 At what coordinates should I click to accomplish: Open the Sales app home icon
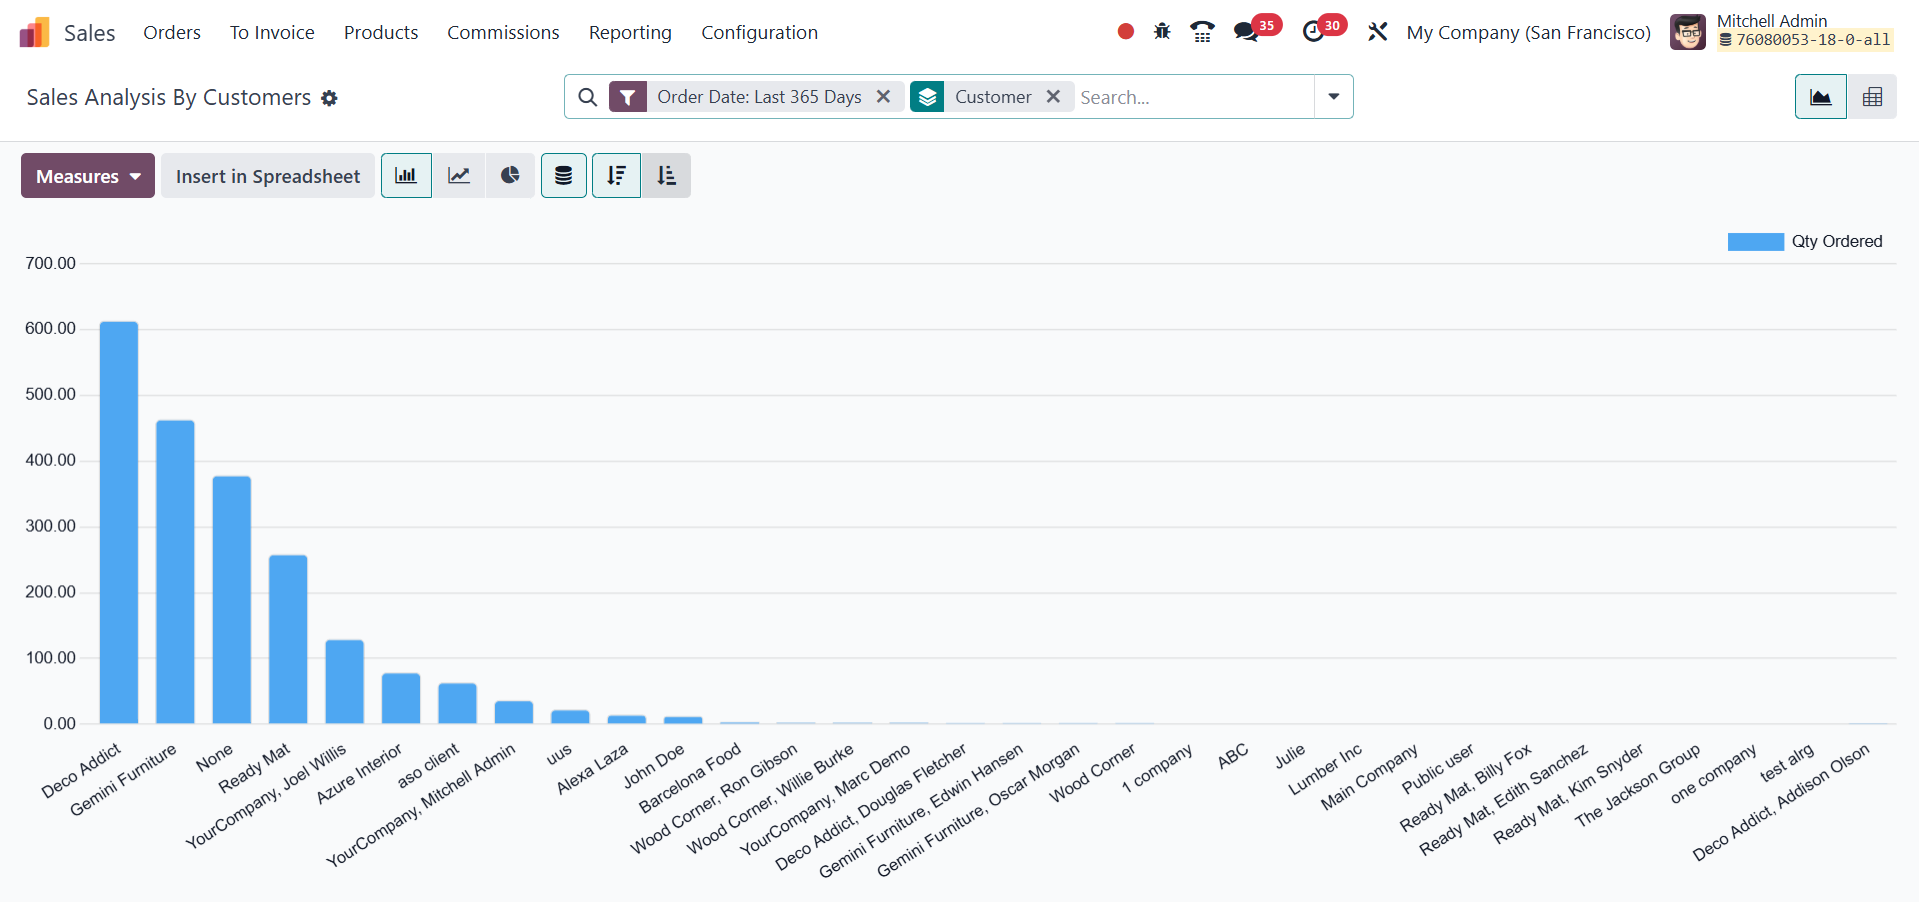coord(34,33)
